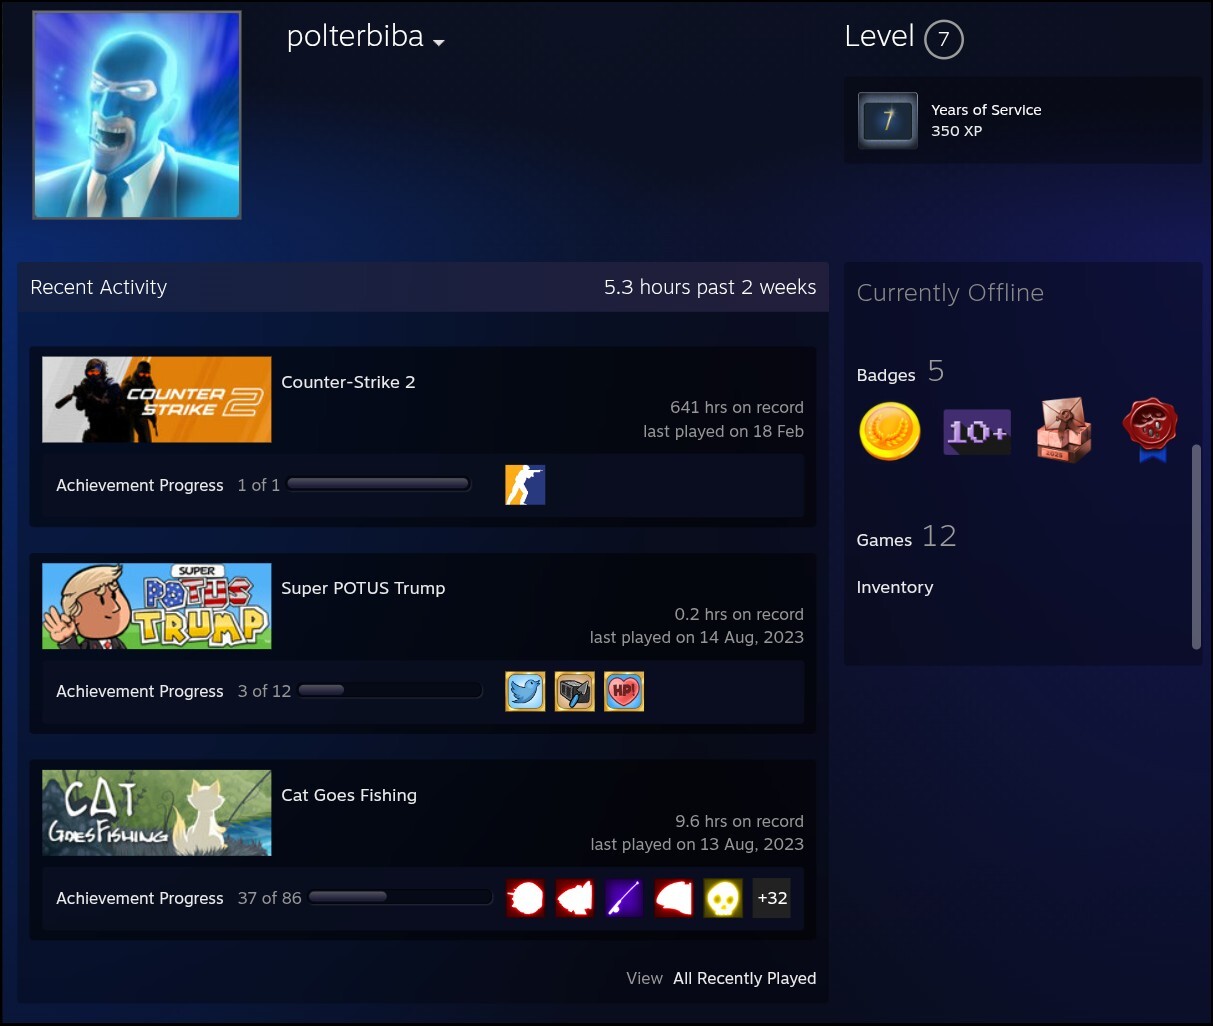The image size is (1213, 1026).
Task: Click '0.2 hrs on record' text
Action: tap(739, 614)
